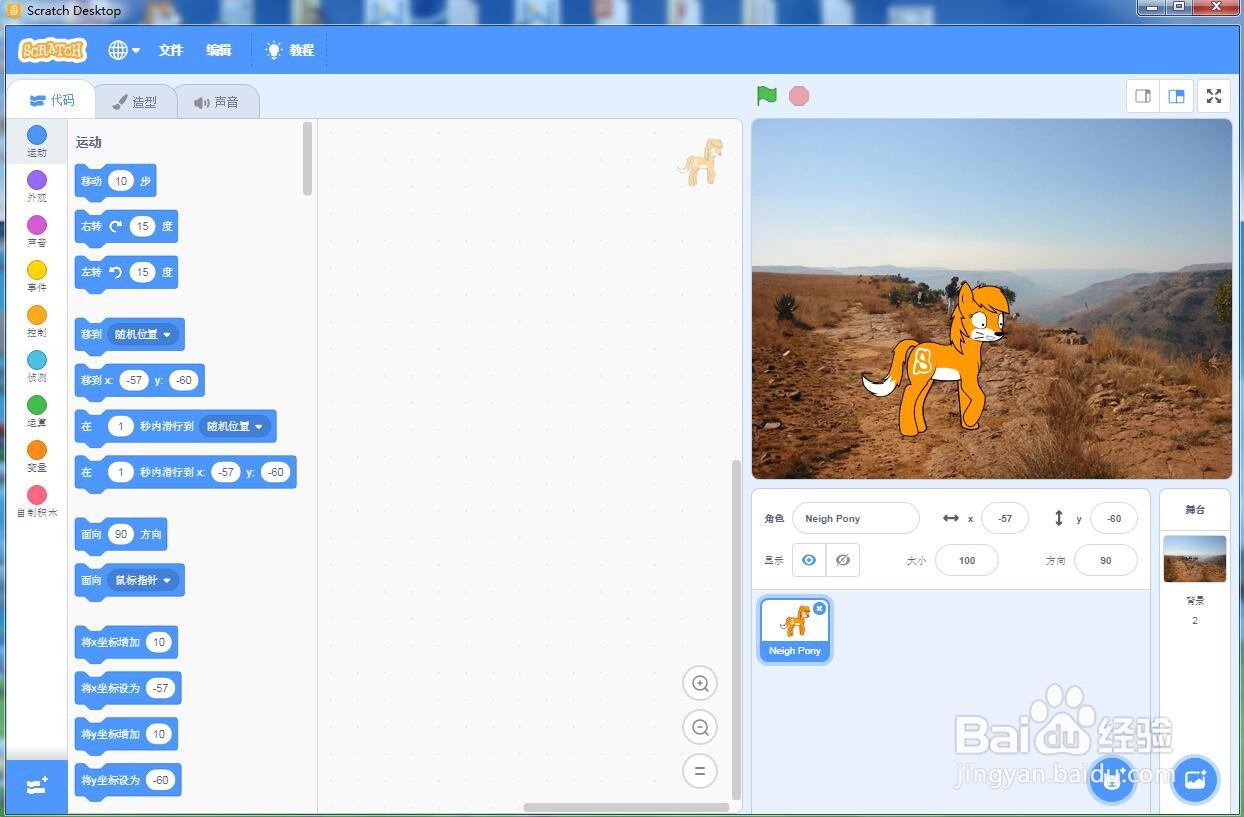The image size is (1244, 817).
Task: Open the 编辑 menu
Action: 219,50
